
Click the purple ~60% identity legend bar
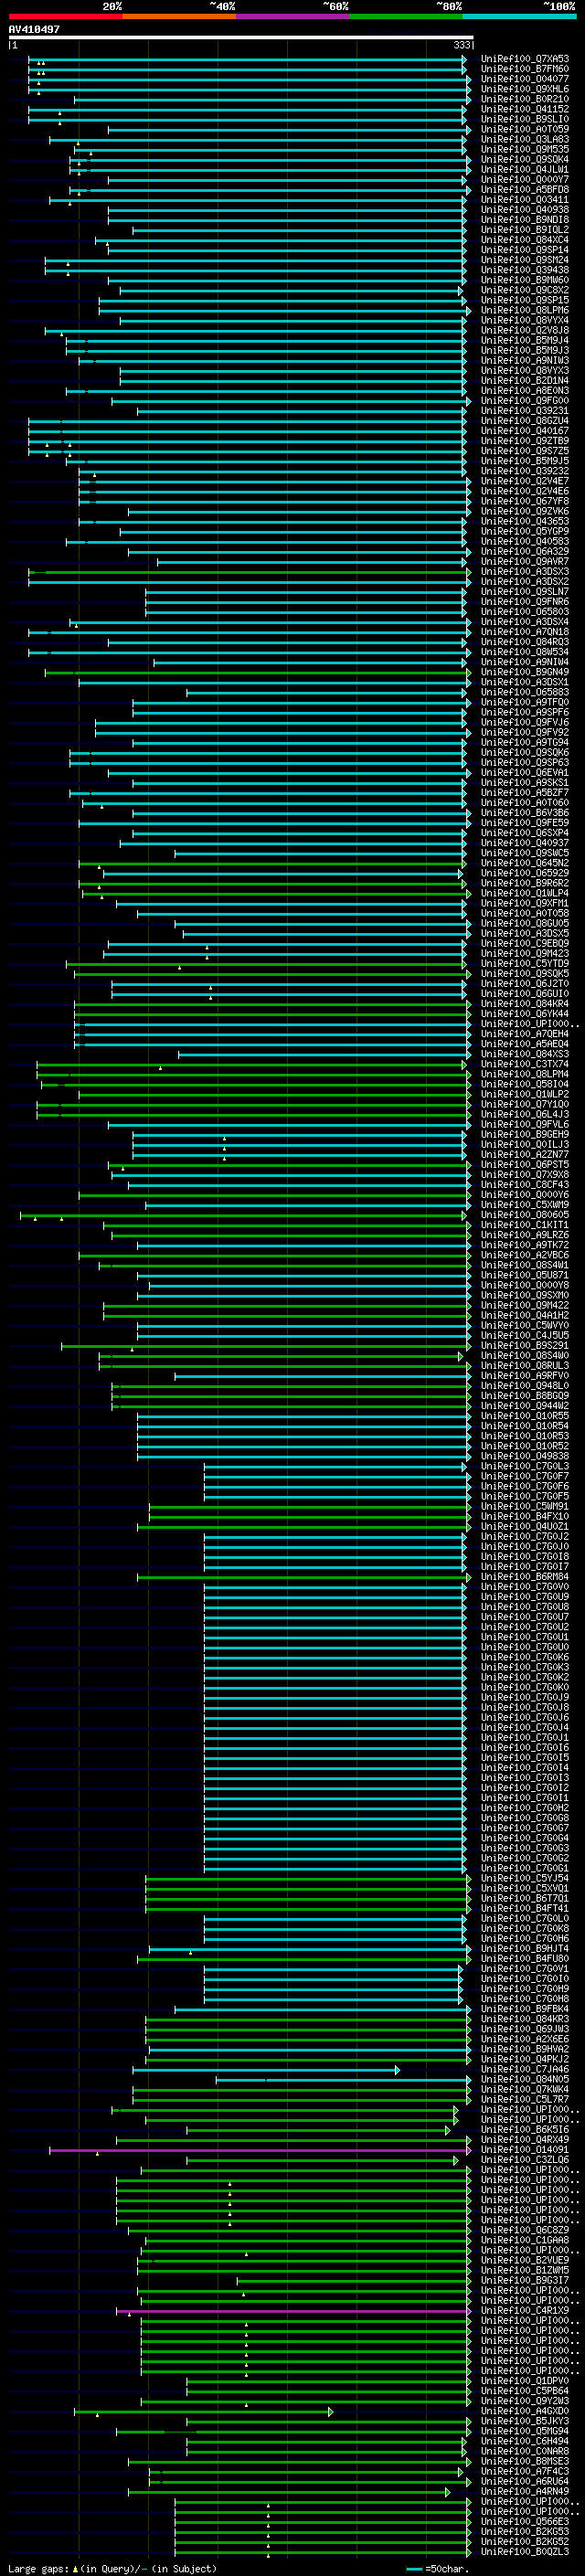[x=292, y=16]
